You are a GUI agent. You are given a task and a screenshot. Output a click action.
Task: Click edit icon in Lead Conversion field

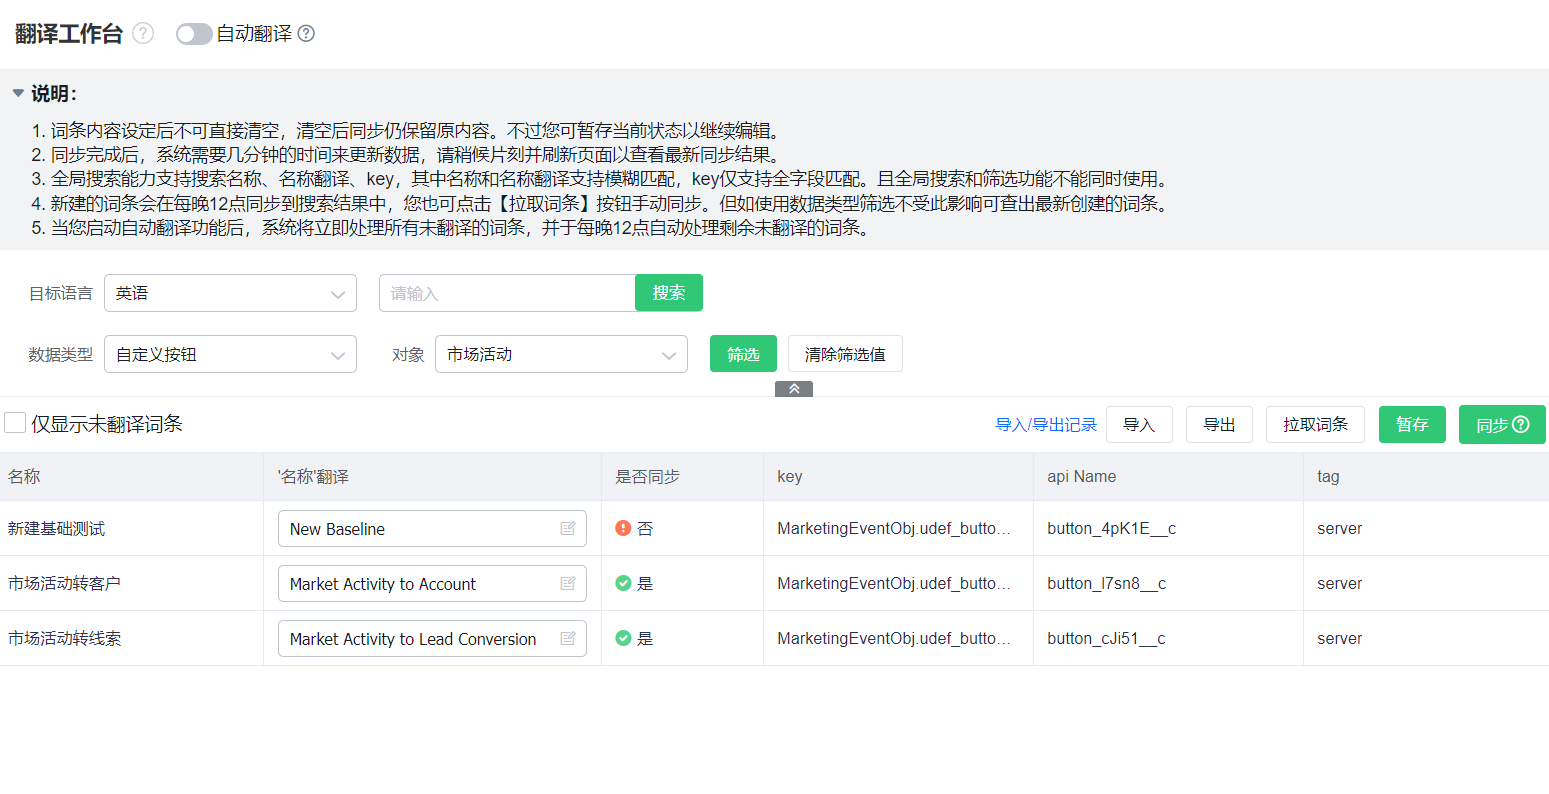pos(568,638)
